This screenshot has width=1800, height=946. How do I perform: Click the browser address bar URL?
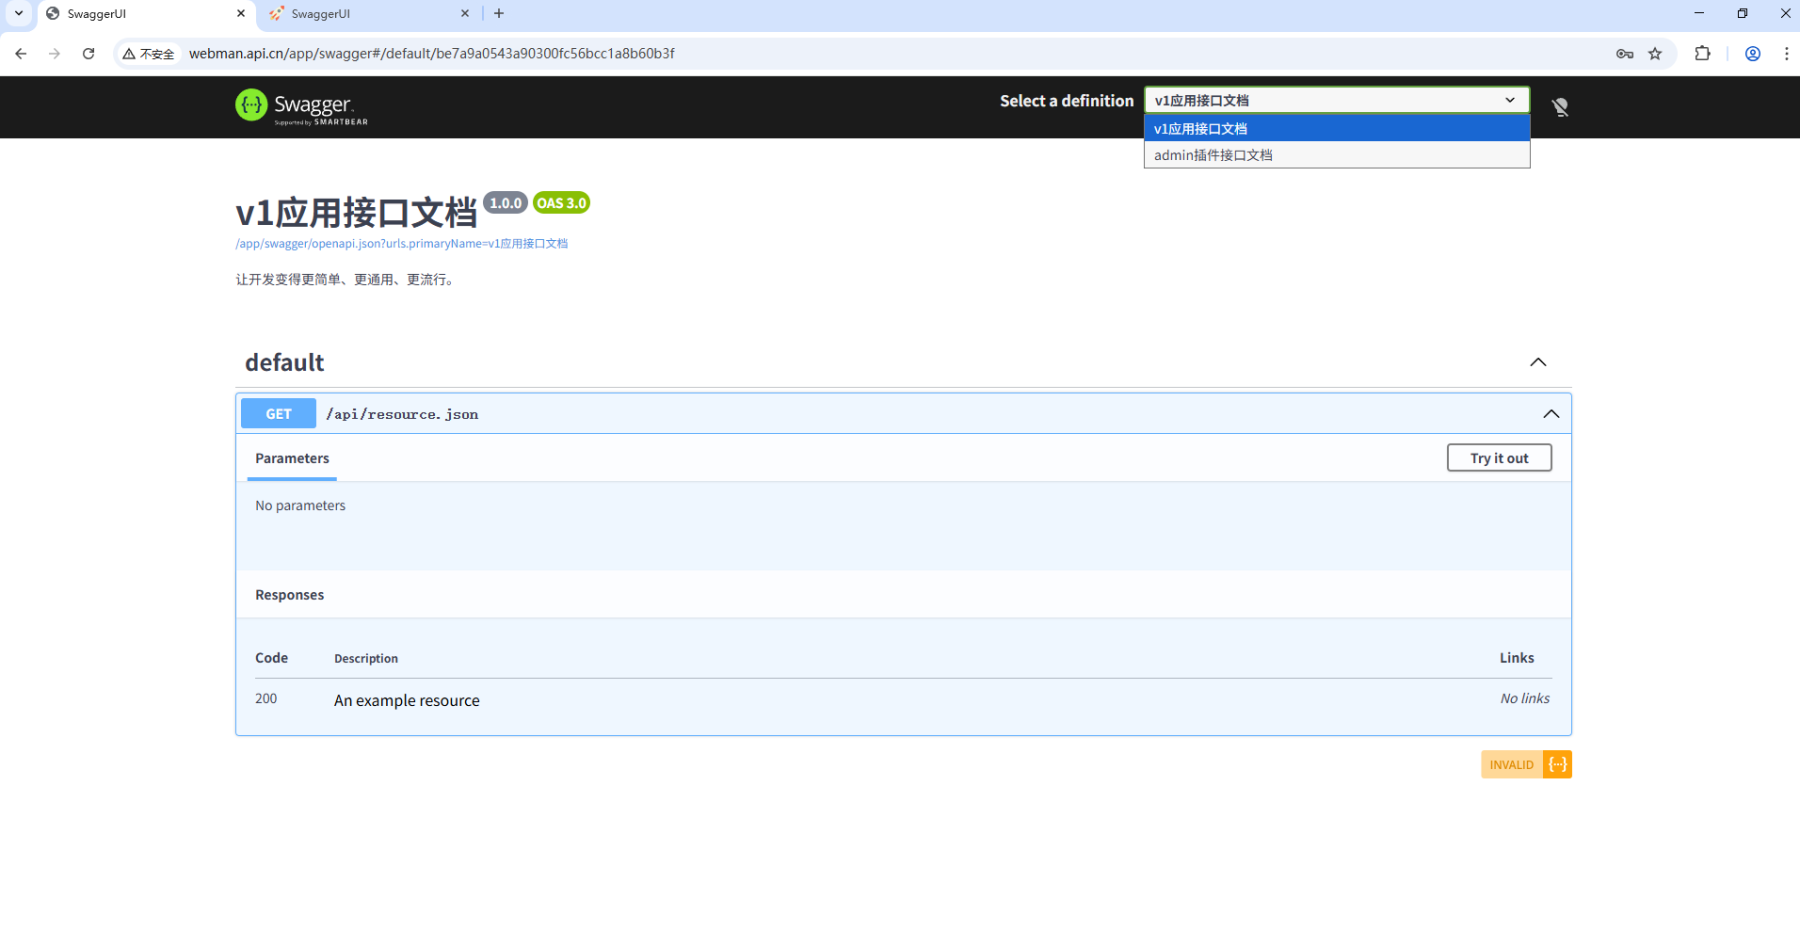pyautogui.click(x=432, y=54)
